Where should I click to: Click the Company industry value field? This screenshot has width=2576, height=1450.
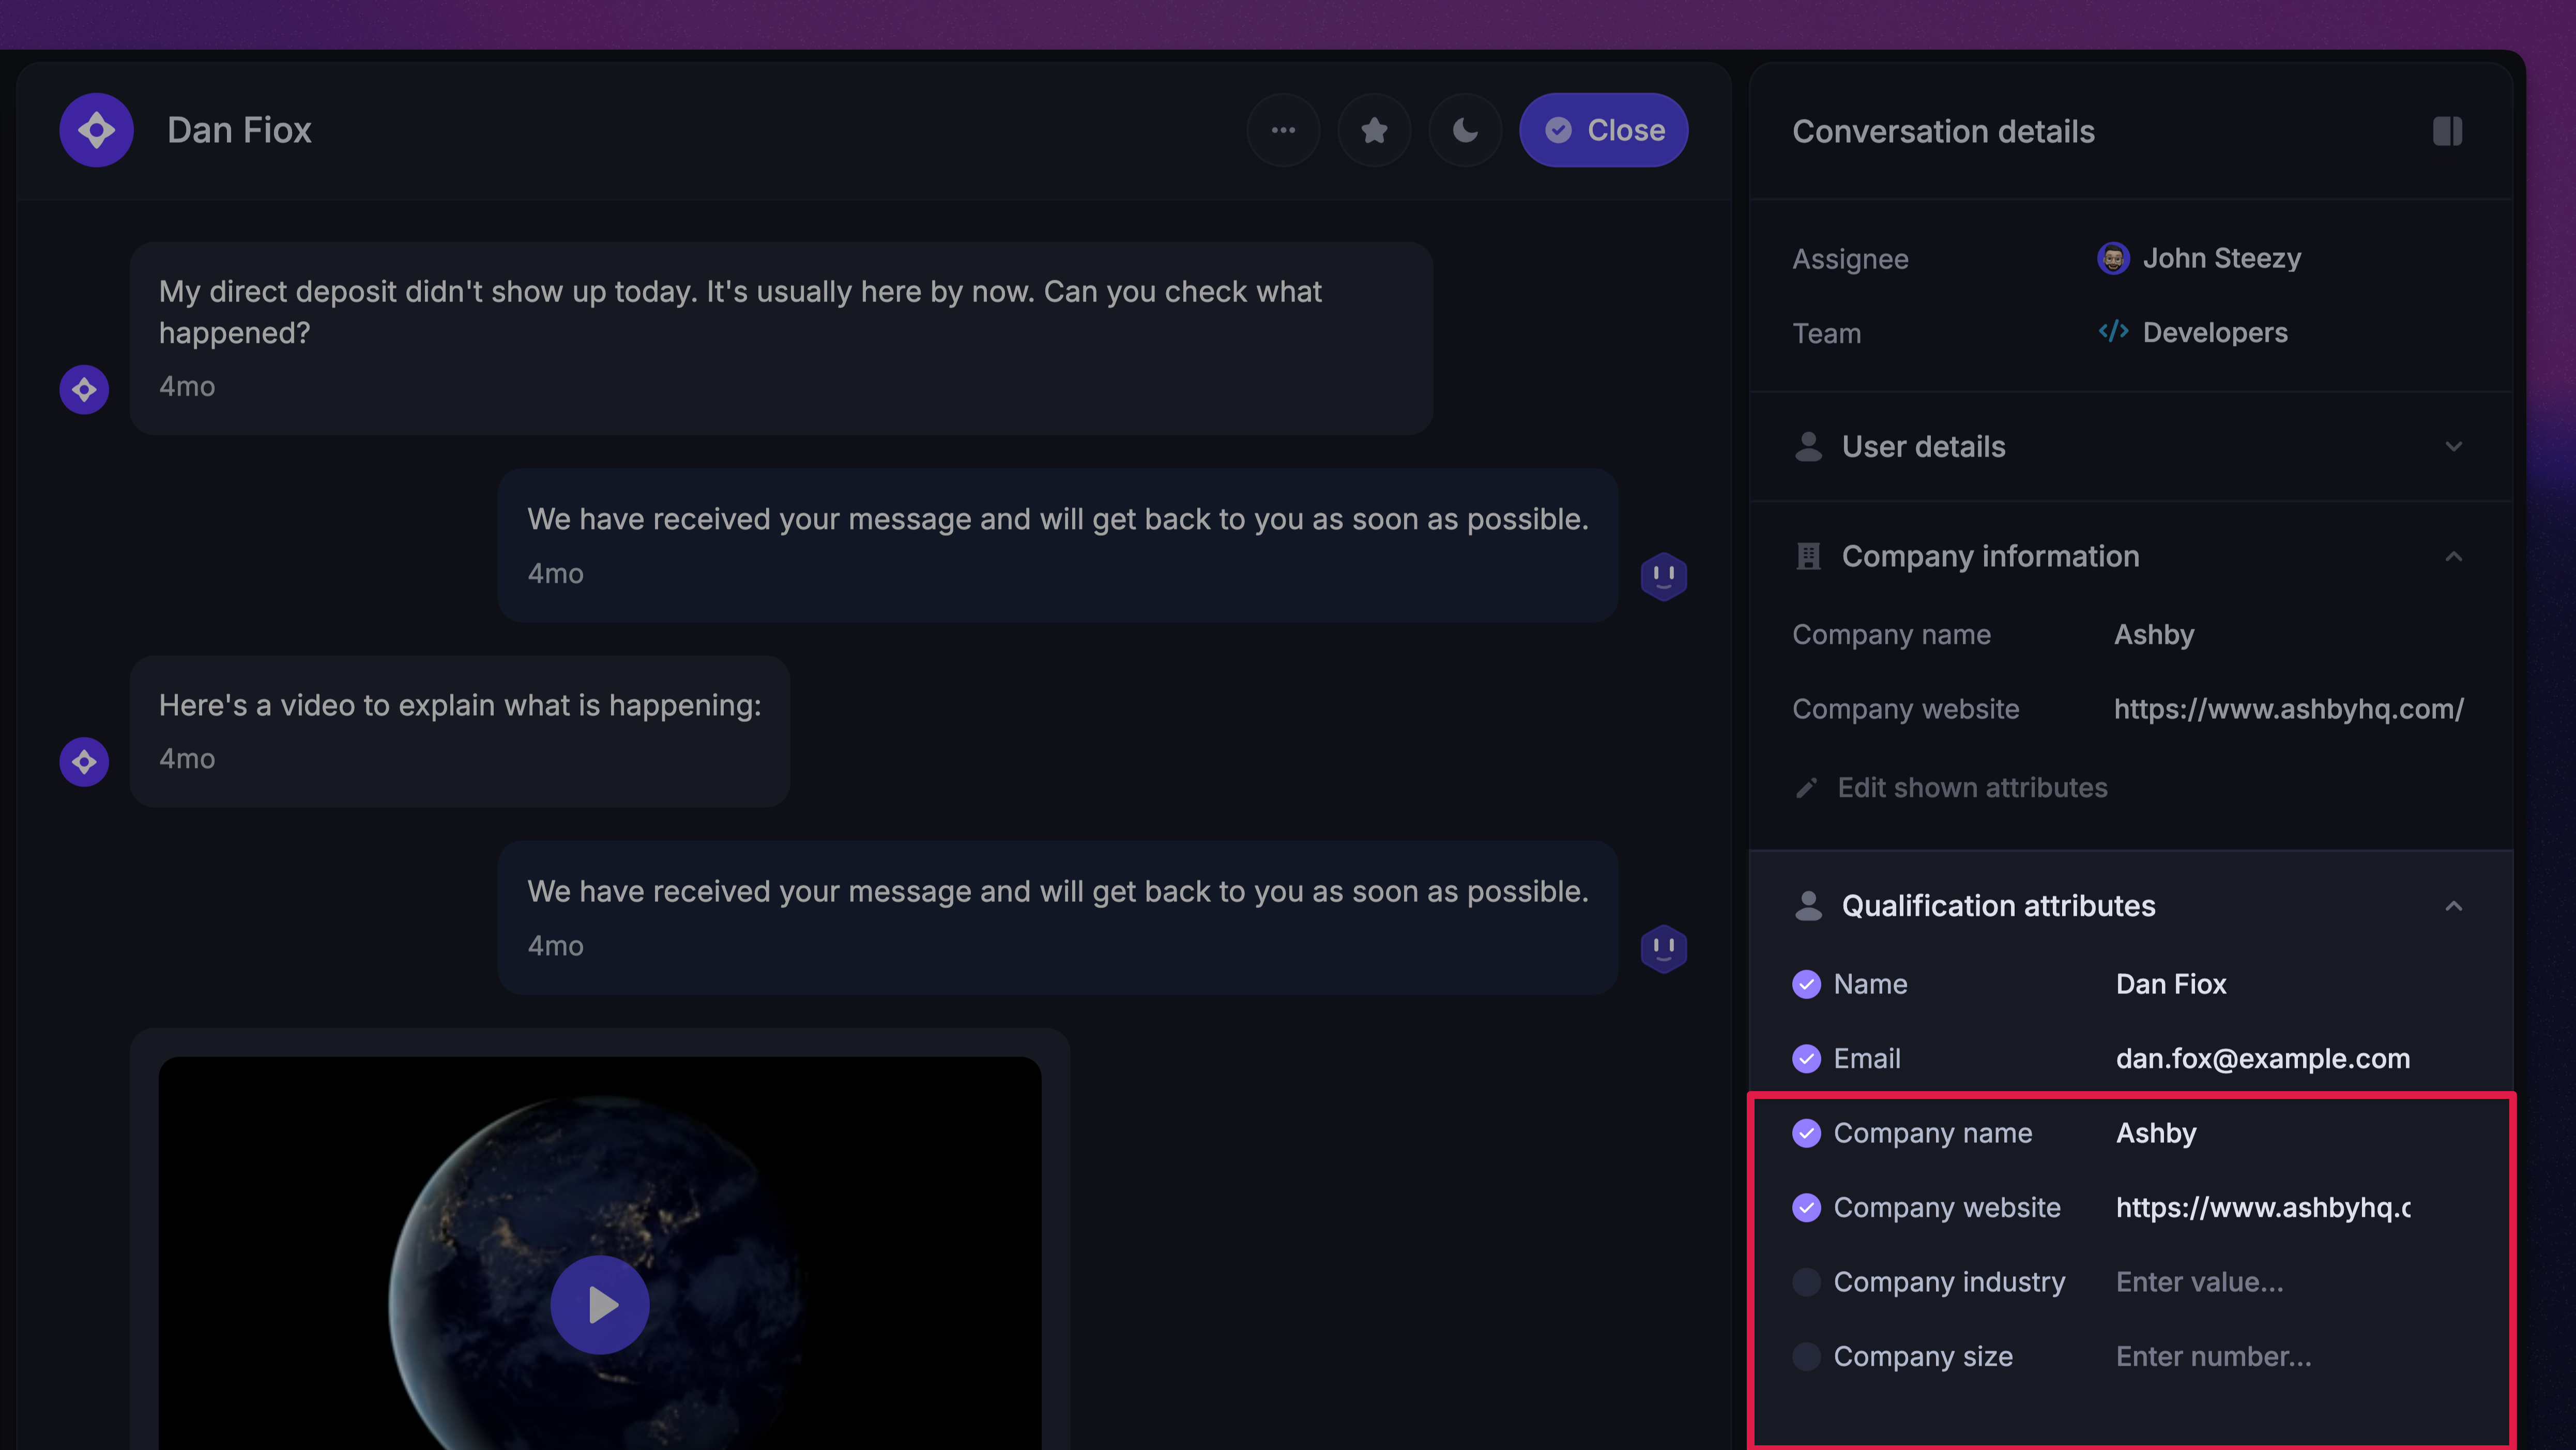[x=2198, y=1282]
